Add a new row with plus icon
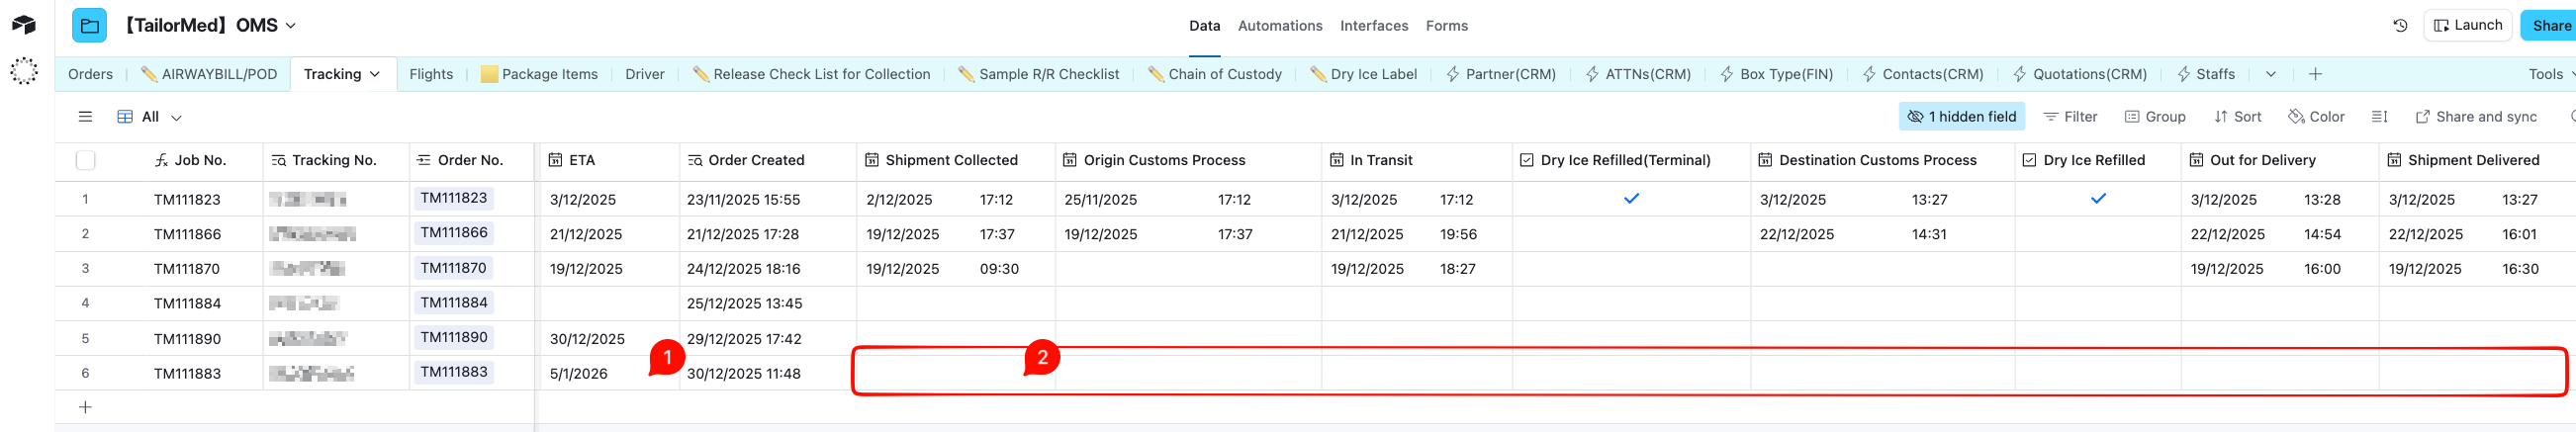2576x432 pixels. pos(85,407)
